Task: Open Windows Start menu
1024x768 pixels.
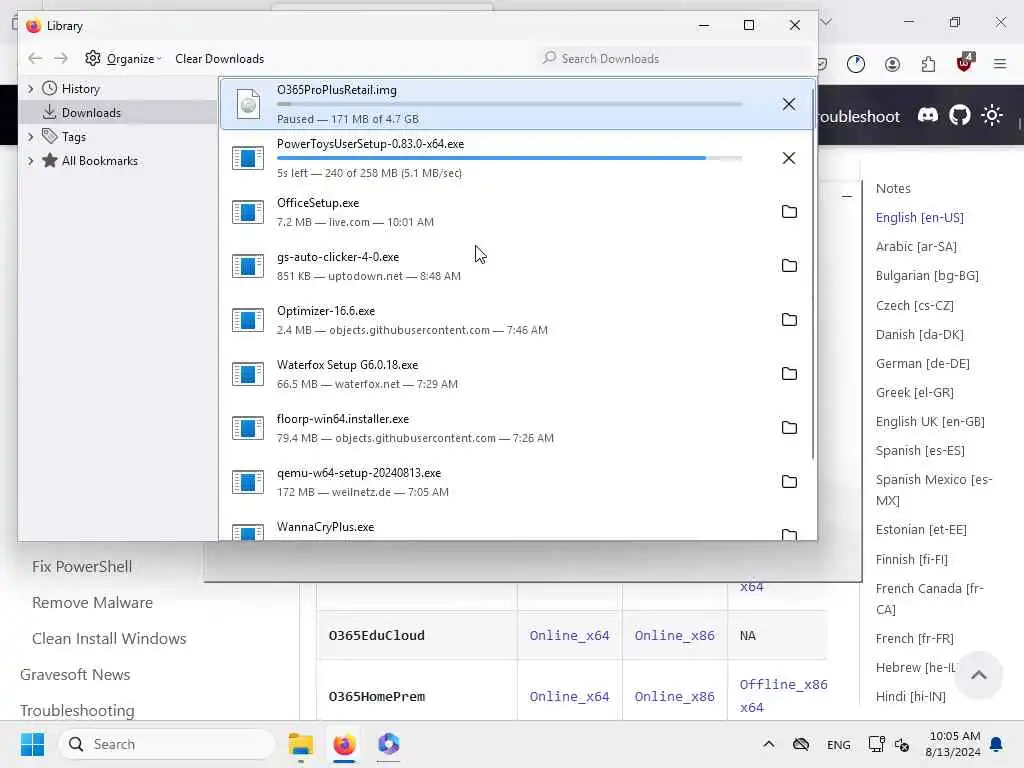Action: click(32, 744)
